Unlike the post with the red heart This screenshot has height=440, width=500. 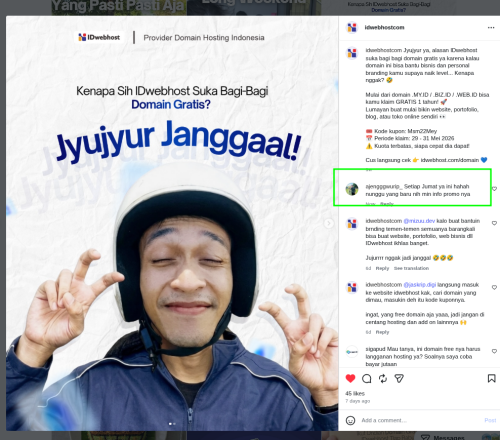pos(350,378)
